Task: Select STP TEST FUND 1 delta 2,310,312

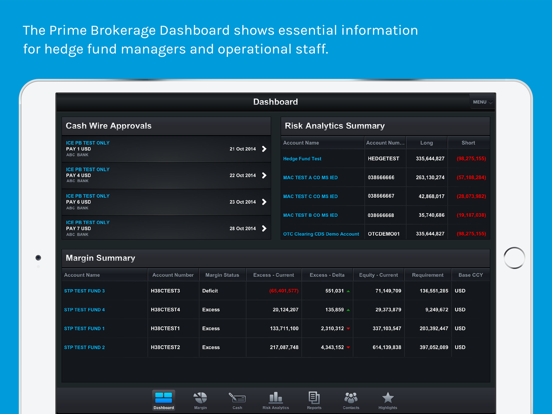Action: pyautogui.click(x=332, y=328)
